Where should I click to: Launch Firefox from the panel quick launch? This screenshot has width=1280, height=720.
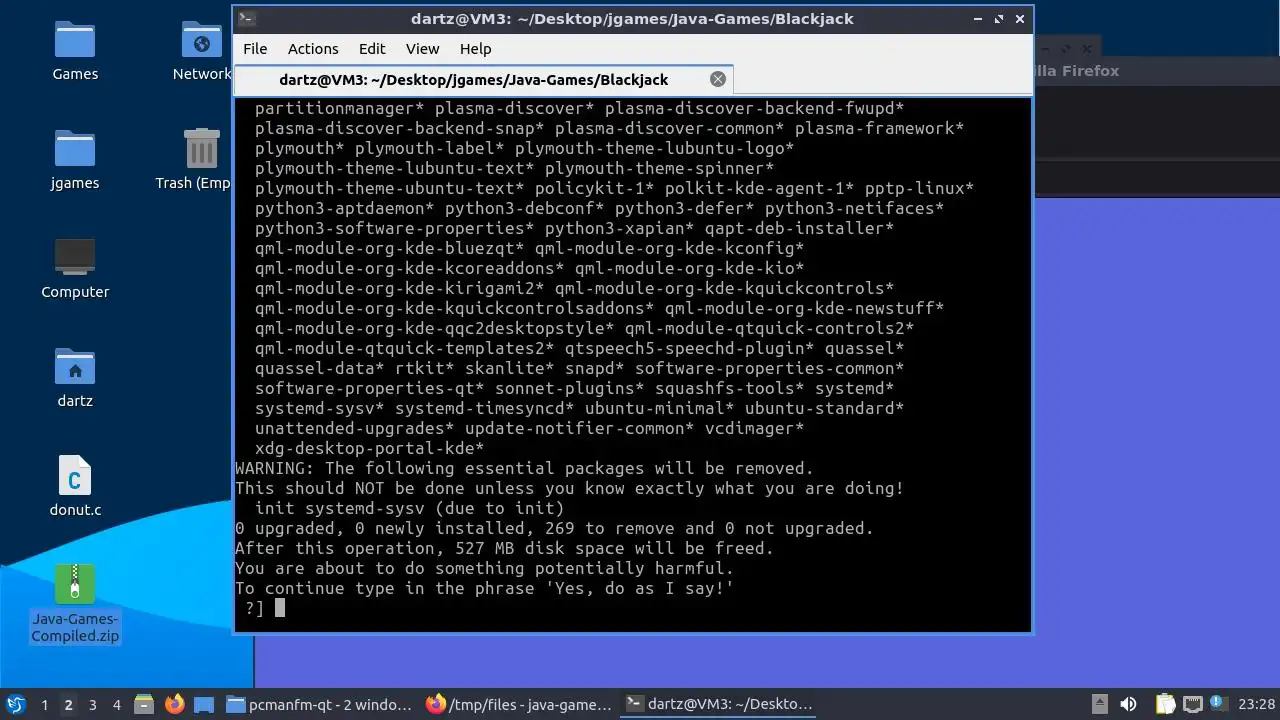[174, 704]
